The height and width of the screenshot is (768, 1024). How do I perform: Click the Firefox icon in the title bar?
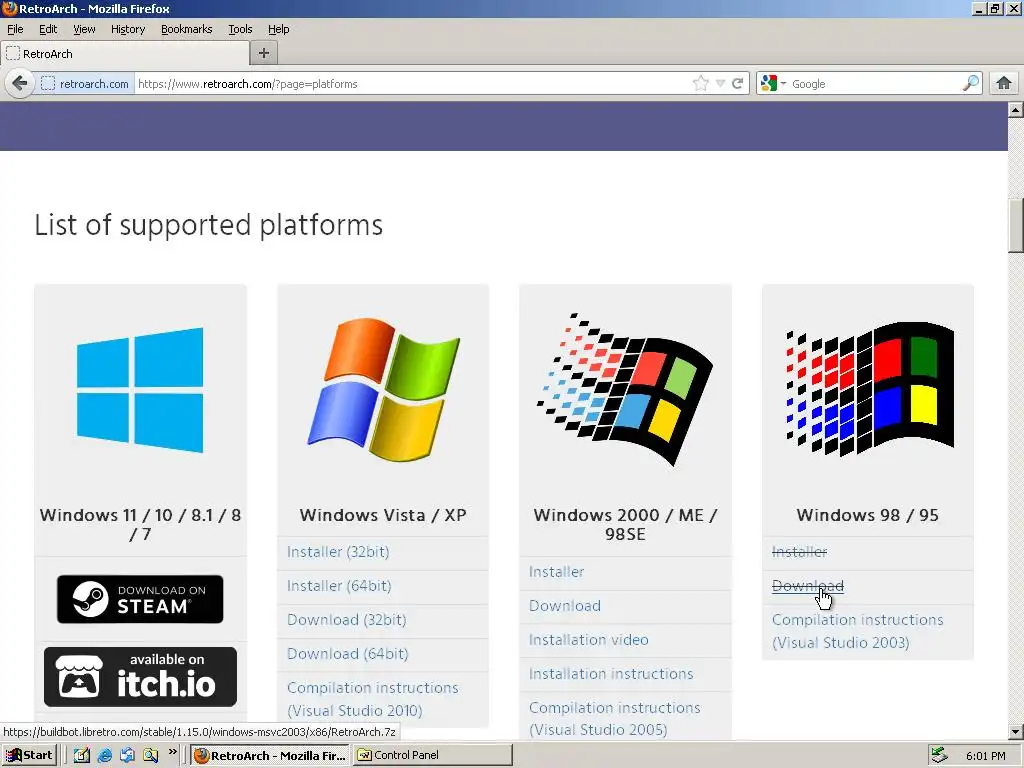pyautogui.click(x=9, y=8)
